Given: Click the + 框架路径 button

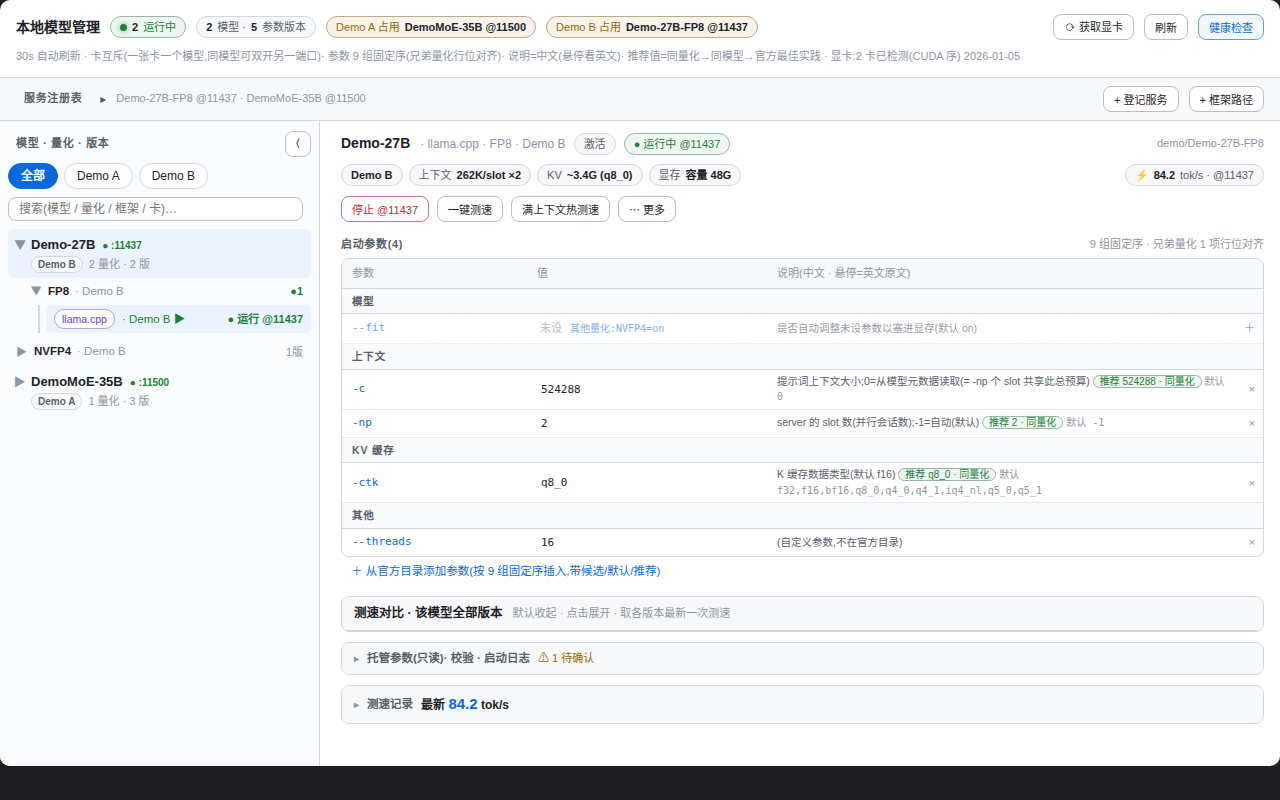Looking at the screenshot, I should tap(1226, 99).
